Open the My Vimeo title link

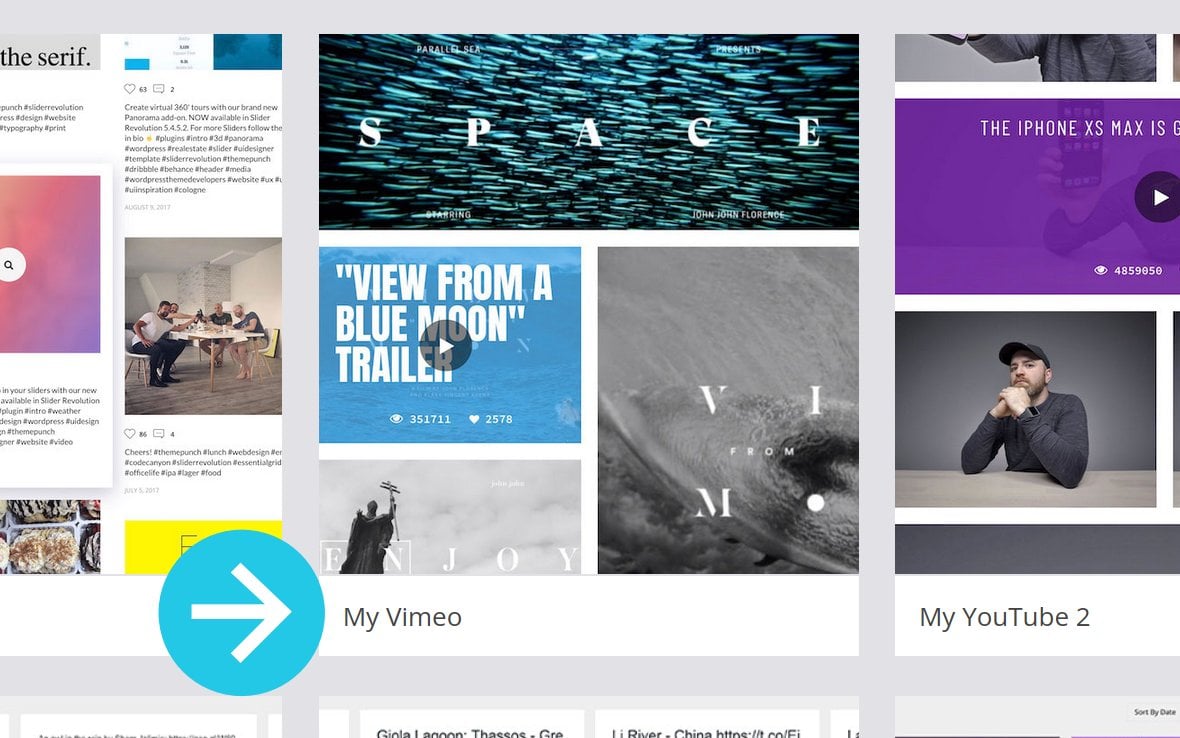403,617
